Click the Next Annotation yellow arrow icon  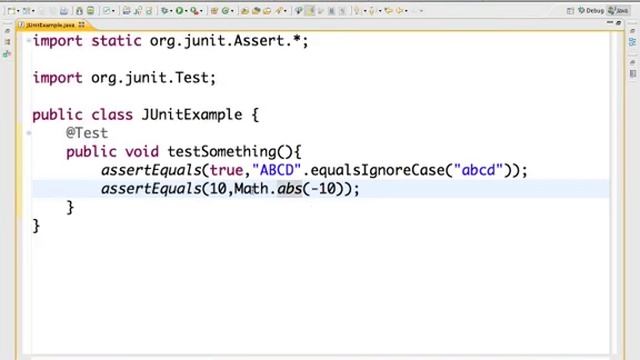tap(356, 11)
